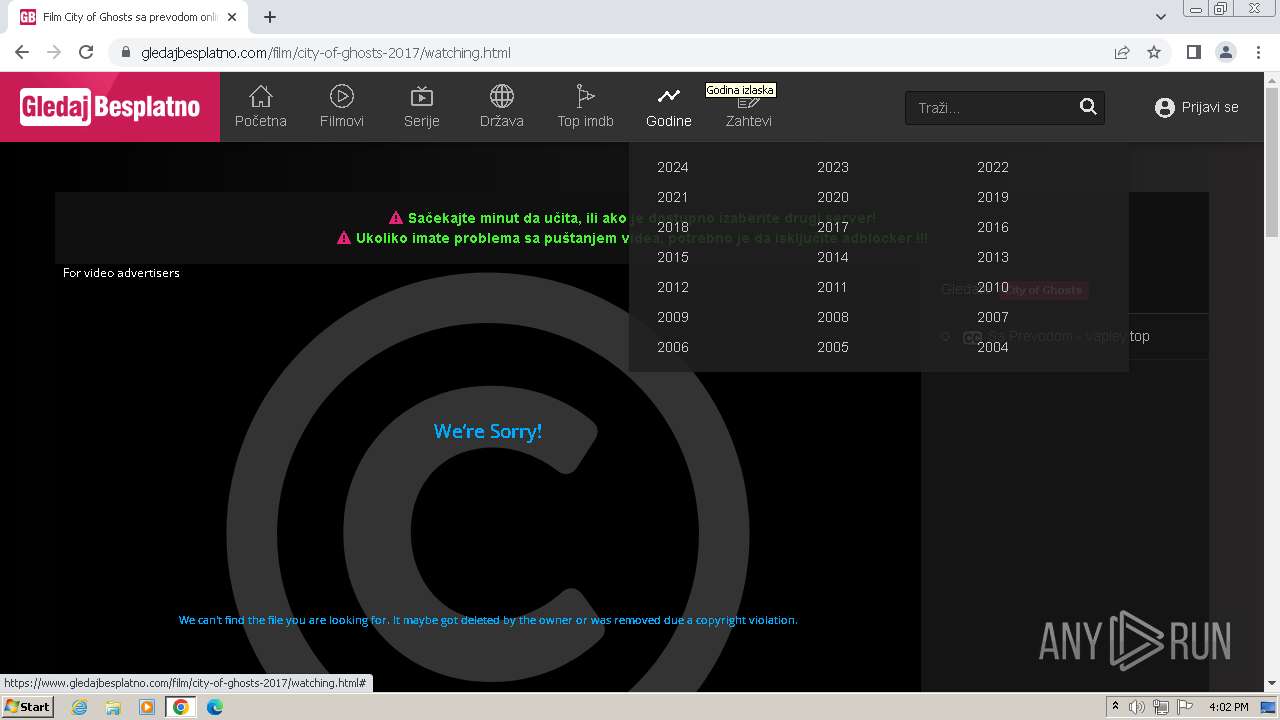
Task: Click the volume tray icon
Action: [1137, 707]
